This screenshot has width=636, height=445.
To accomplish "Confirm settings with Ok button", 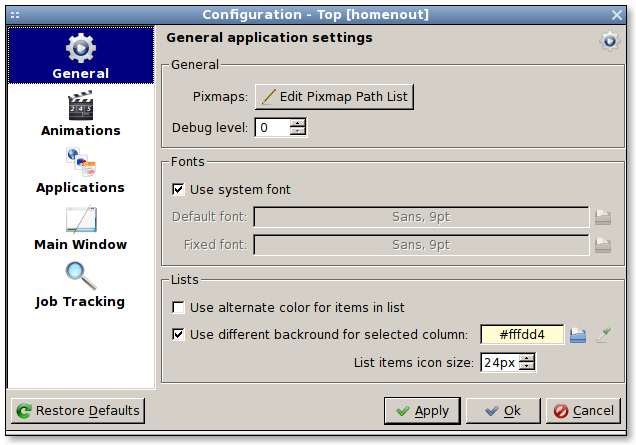I will 503,411.
